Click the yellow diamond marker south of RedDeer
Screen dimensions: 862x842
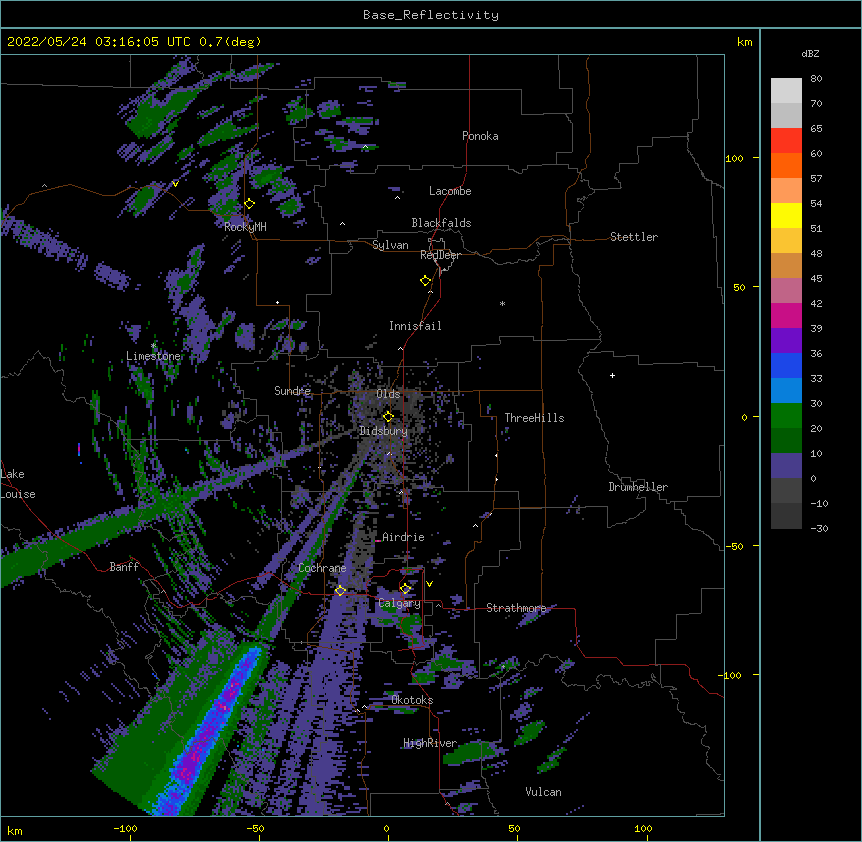click(426, 281)
